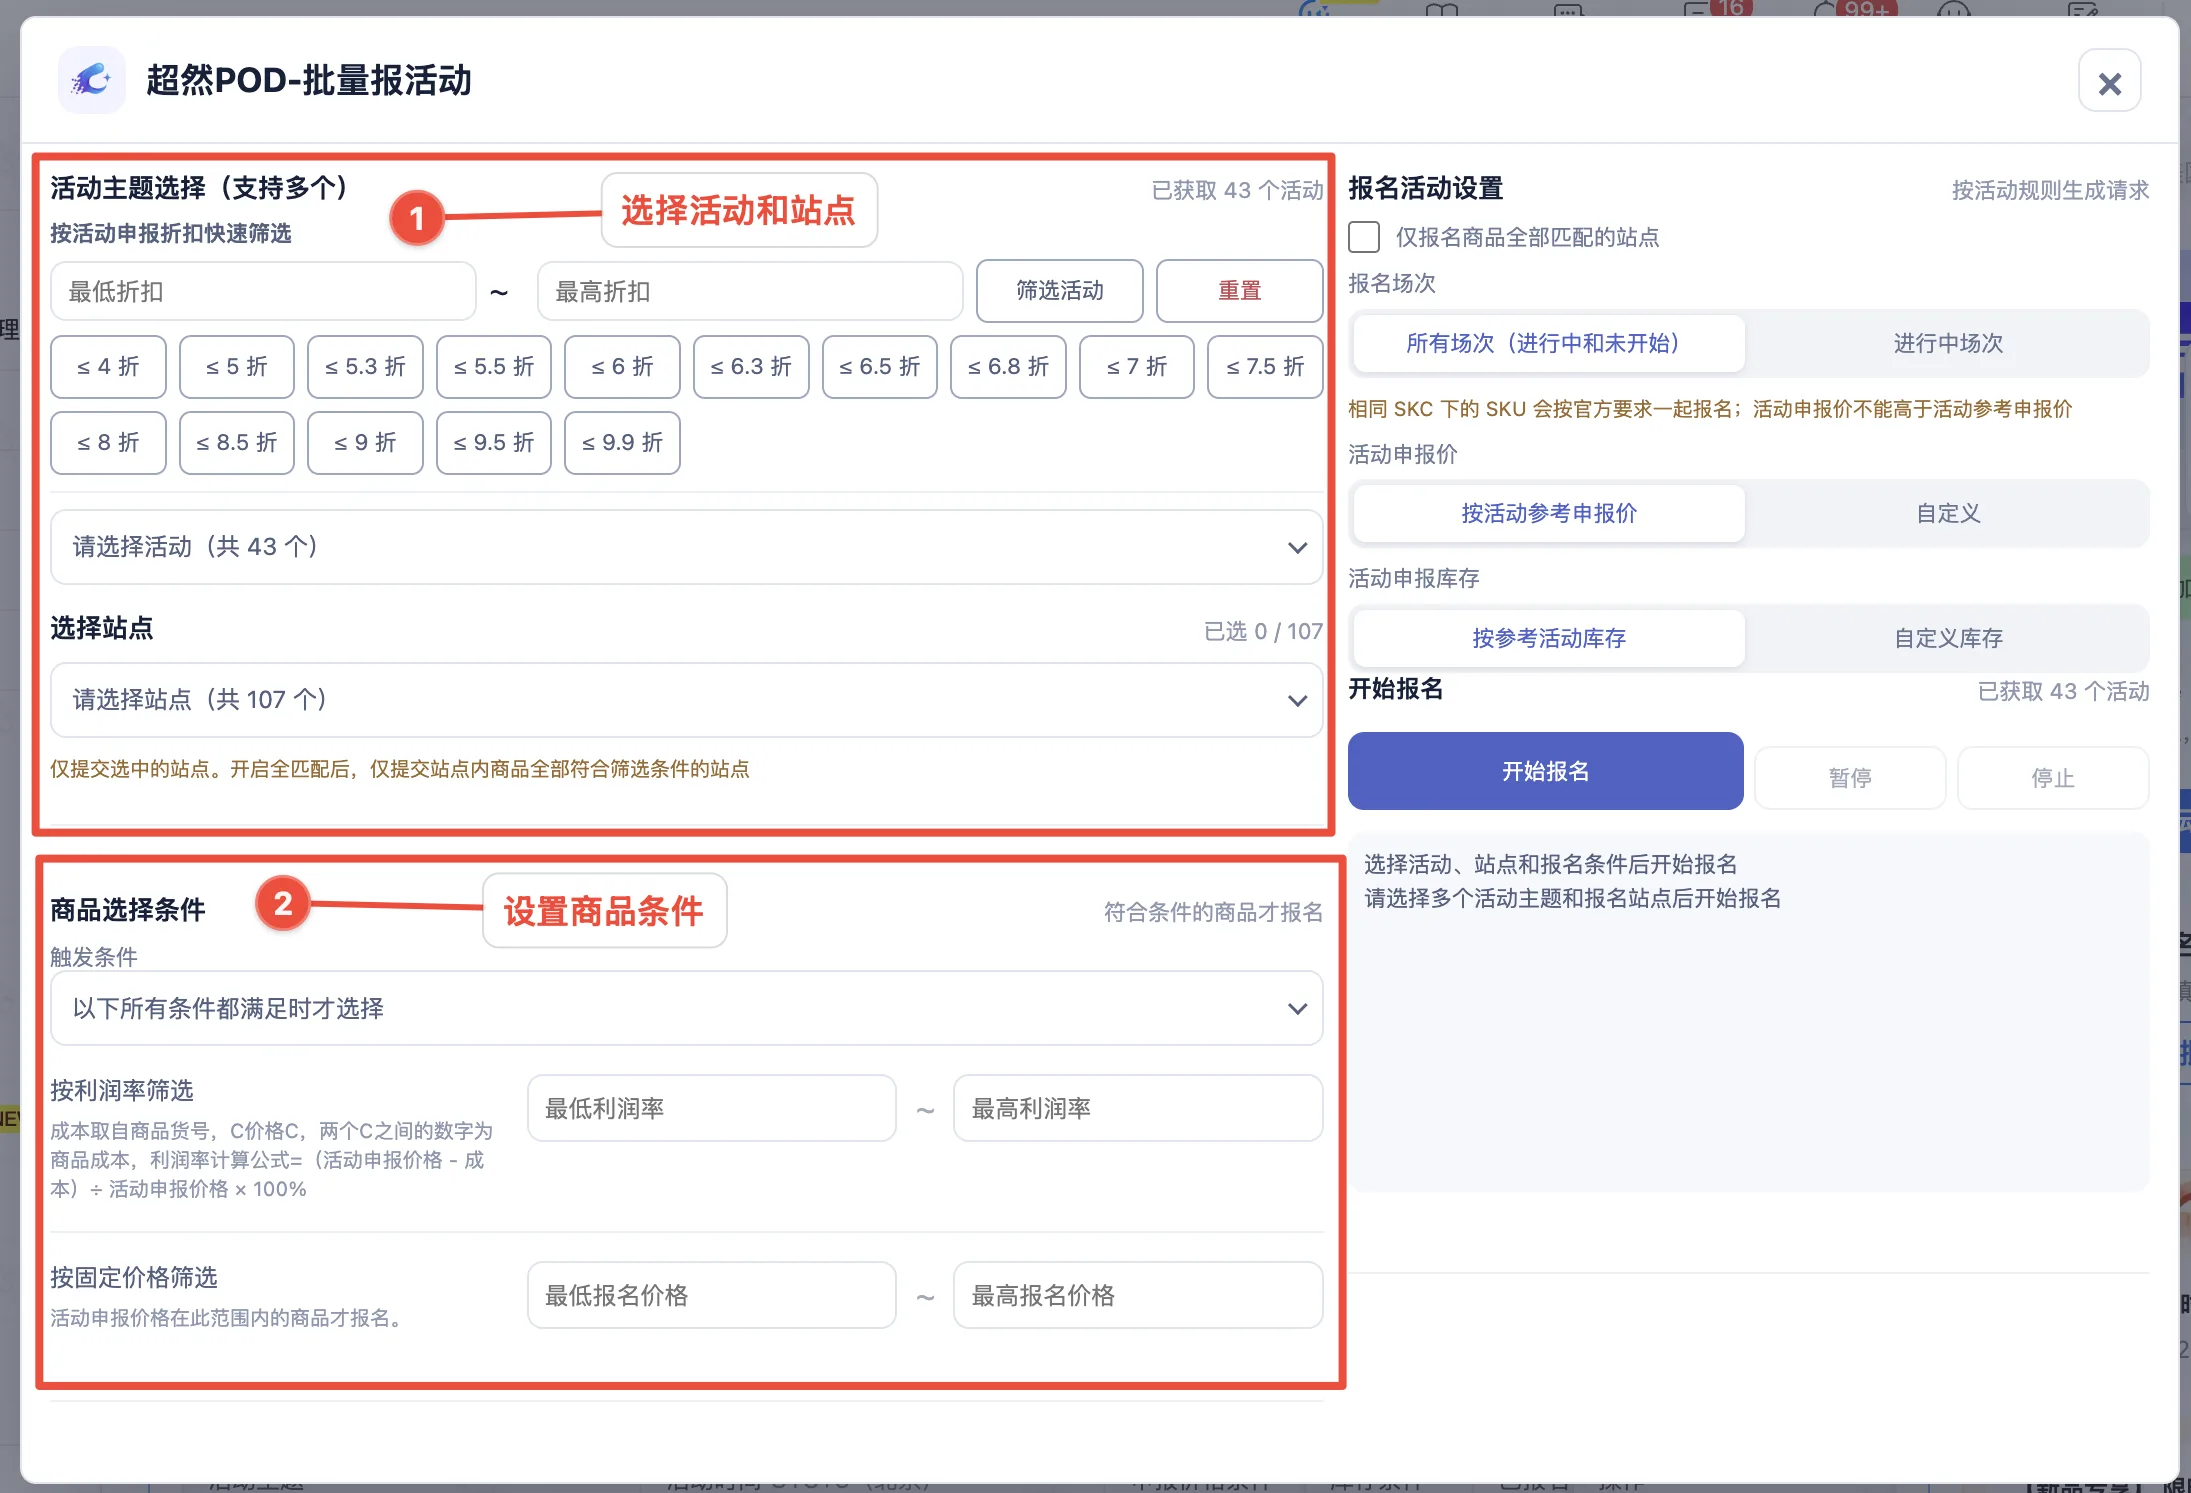Click the 按固定价格筛选 label
The height and width of the screenshot is (1493, 2191).
[x=134, y=1277]
